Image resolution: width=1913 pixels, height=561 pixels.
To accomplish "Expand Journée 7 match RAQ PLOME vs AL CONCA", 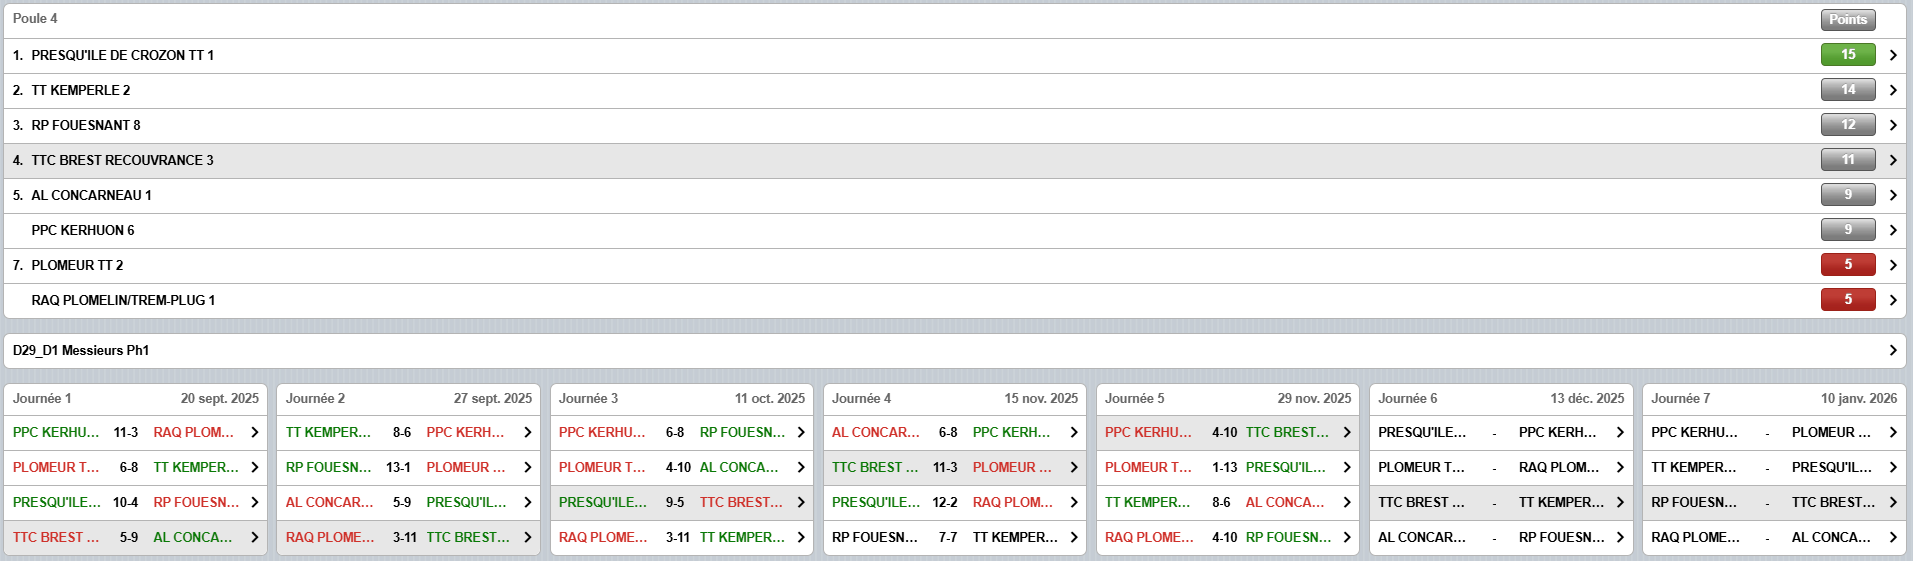I will tap(1892, 537).
